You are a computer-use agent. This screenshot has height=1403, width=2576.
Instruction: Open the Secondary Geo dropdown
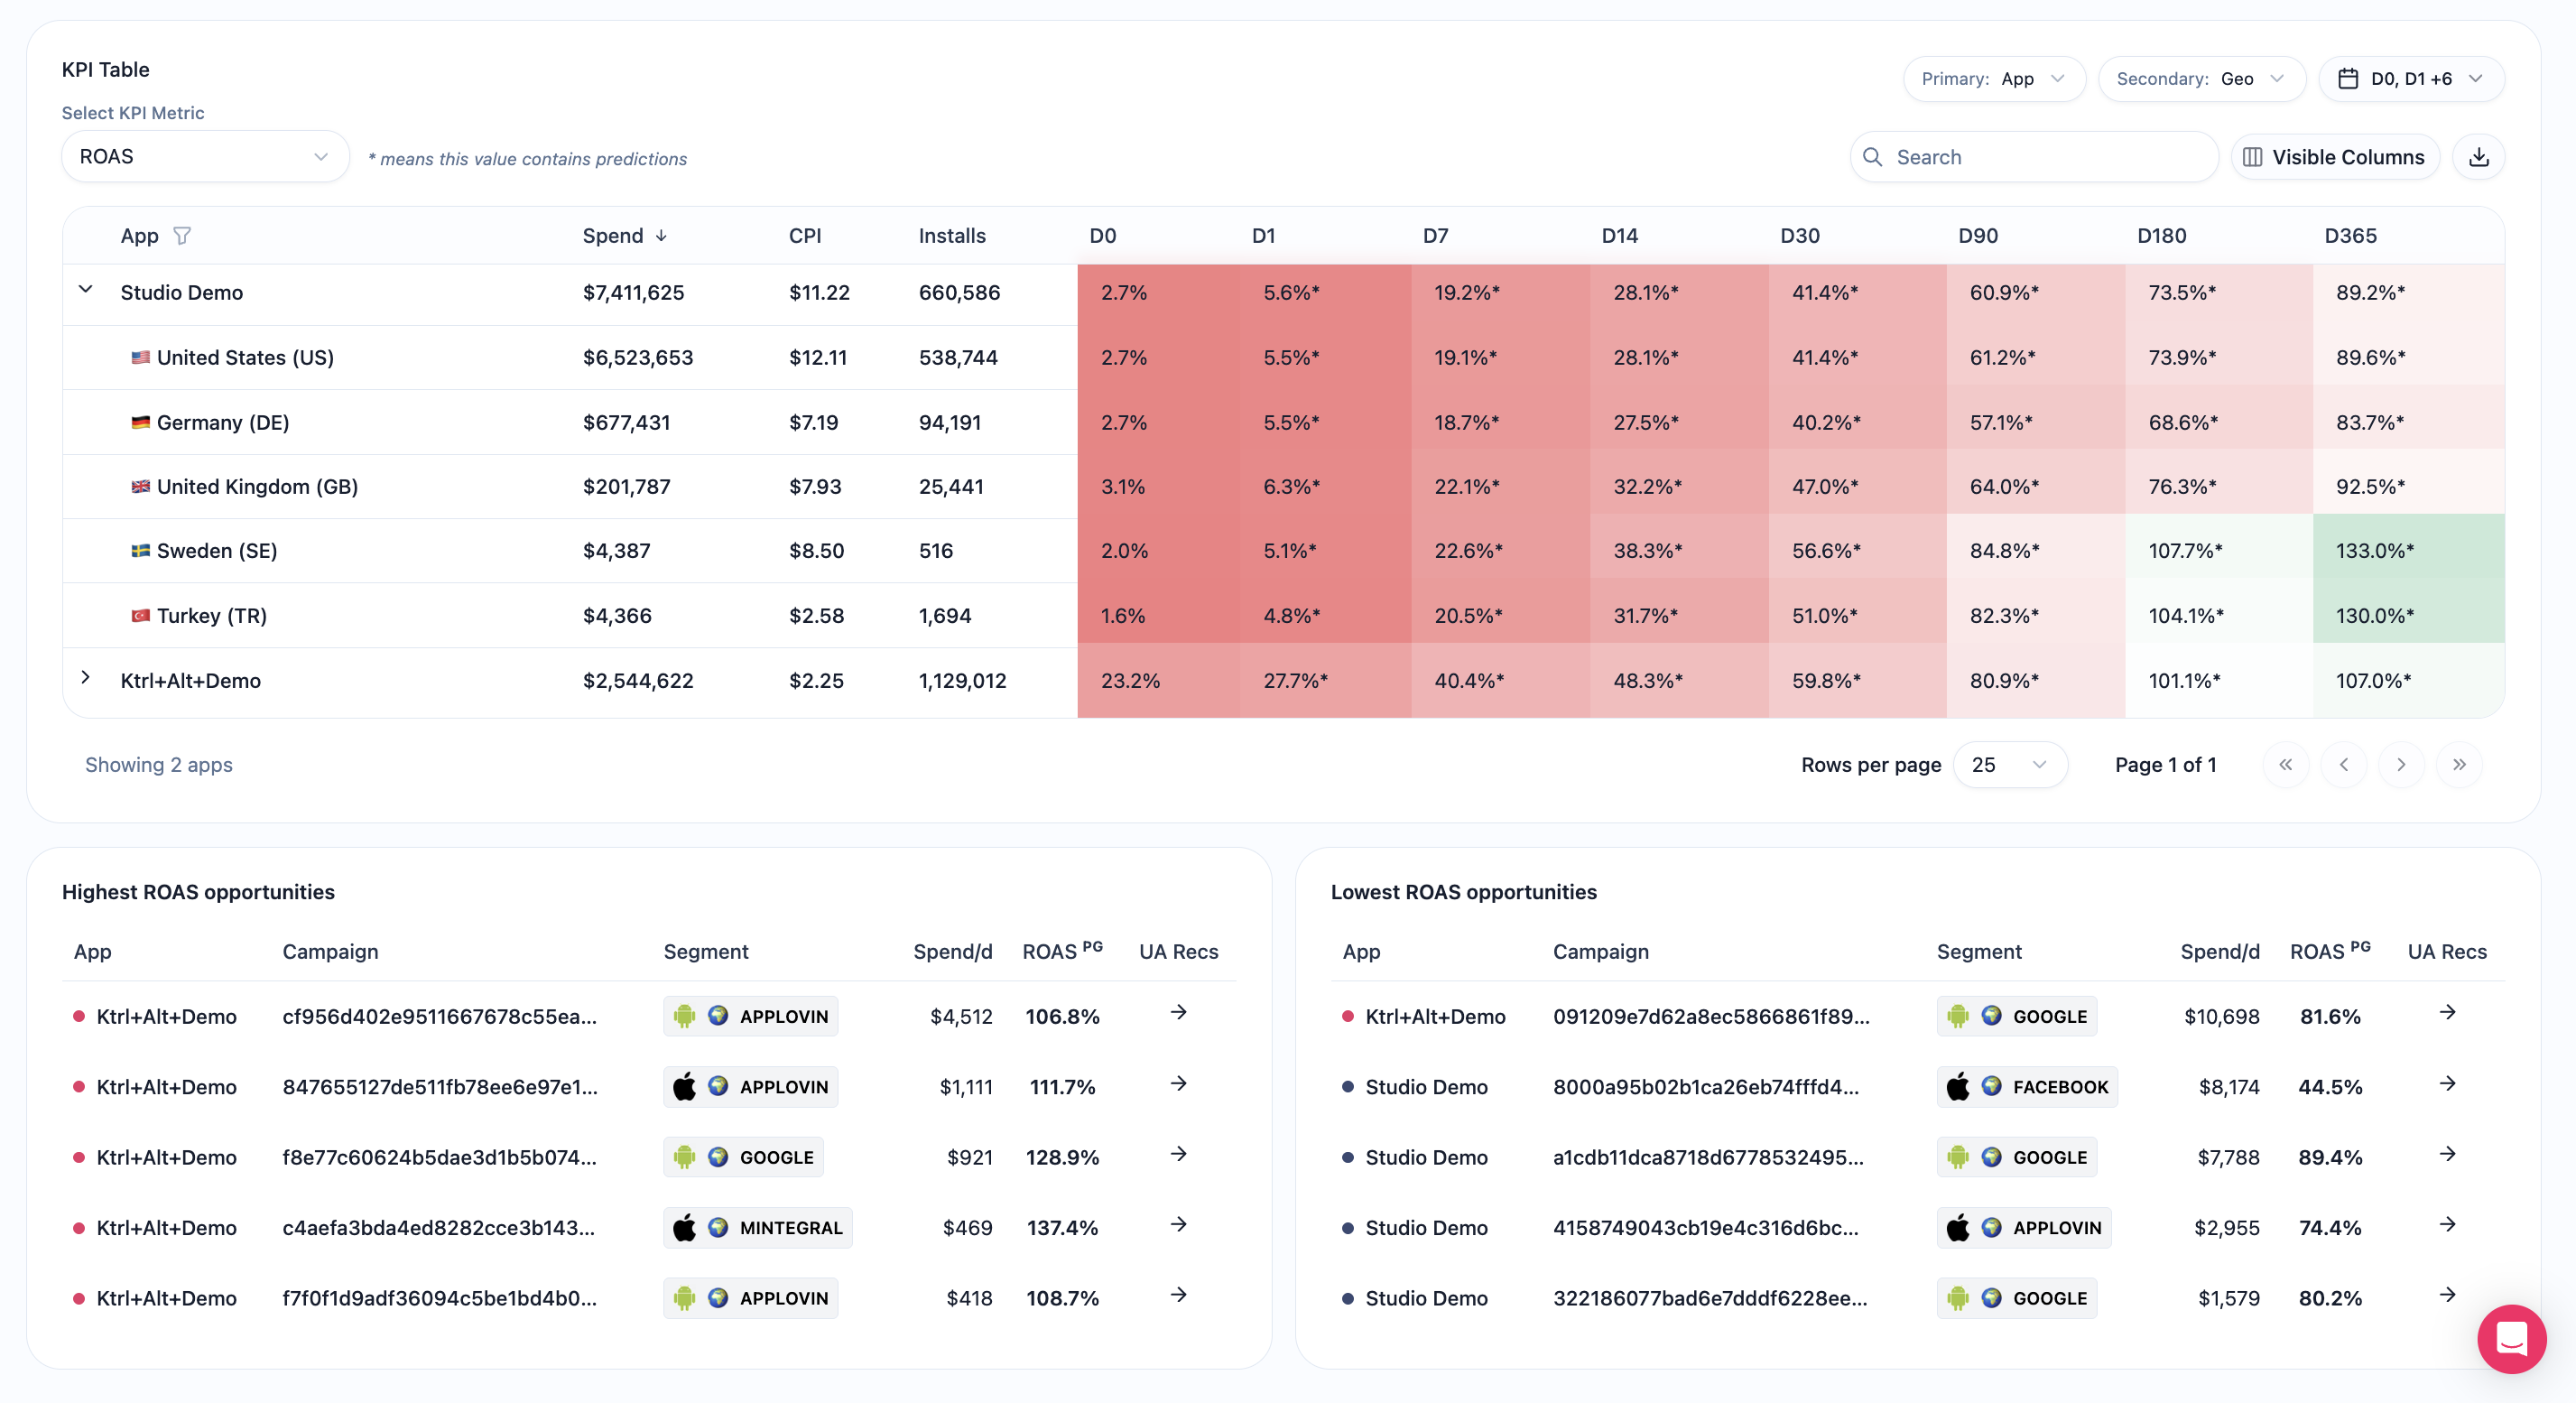[x=2201, y=79]
